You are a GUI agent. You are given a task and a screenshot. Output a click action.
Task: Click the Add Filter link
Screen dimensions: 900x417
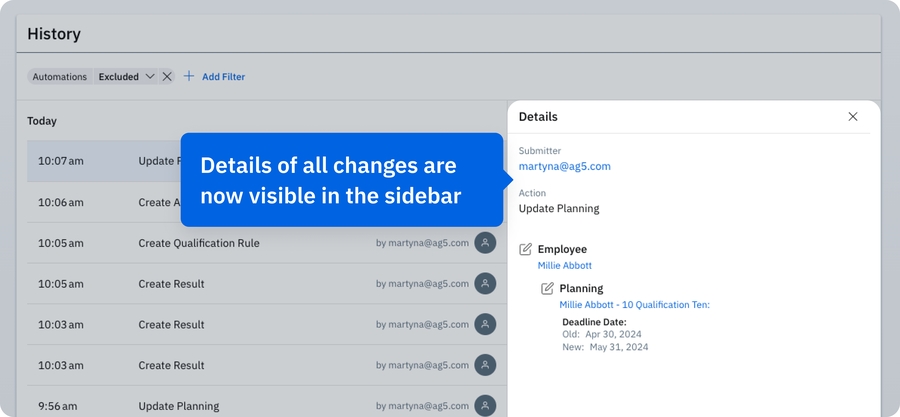(x=223, y=77)
